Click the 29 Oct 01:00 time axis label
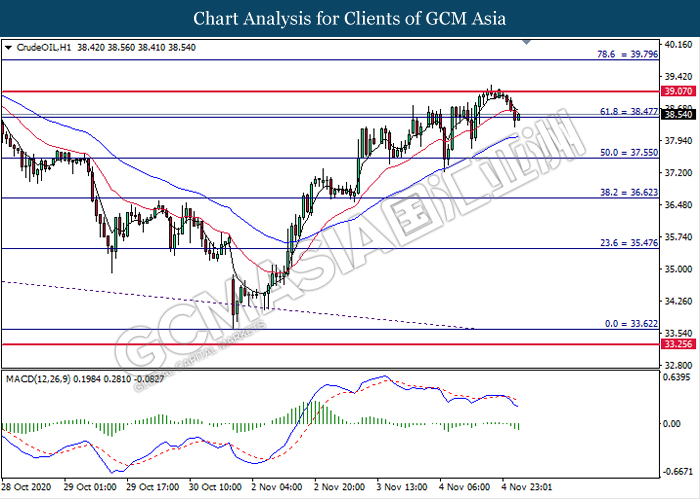Viewport: 700px width, 500px height. click(x=90, y=487)
